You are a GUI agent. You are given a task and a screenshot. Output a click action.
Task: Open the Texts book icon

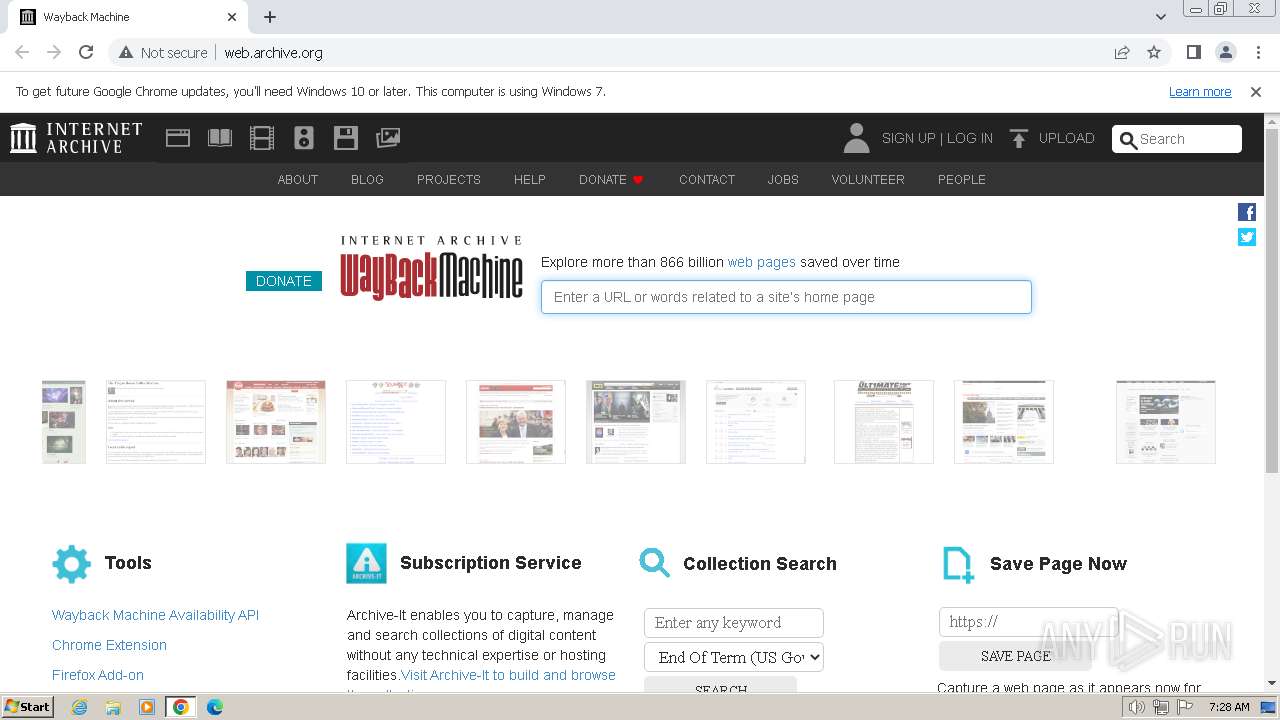coord(220,138)
